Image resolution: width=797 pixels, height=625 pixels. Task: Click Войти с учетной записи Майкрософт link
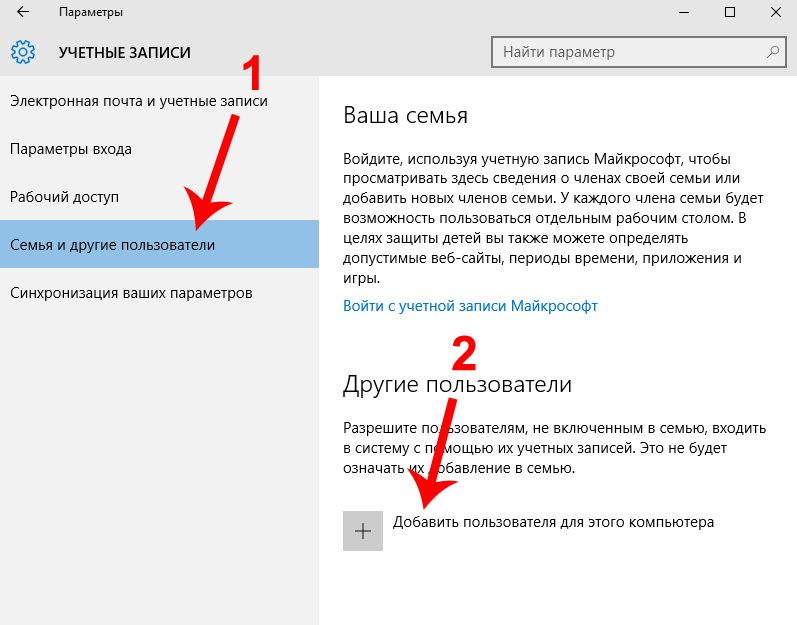470,306
